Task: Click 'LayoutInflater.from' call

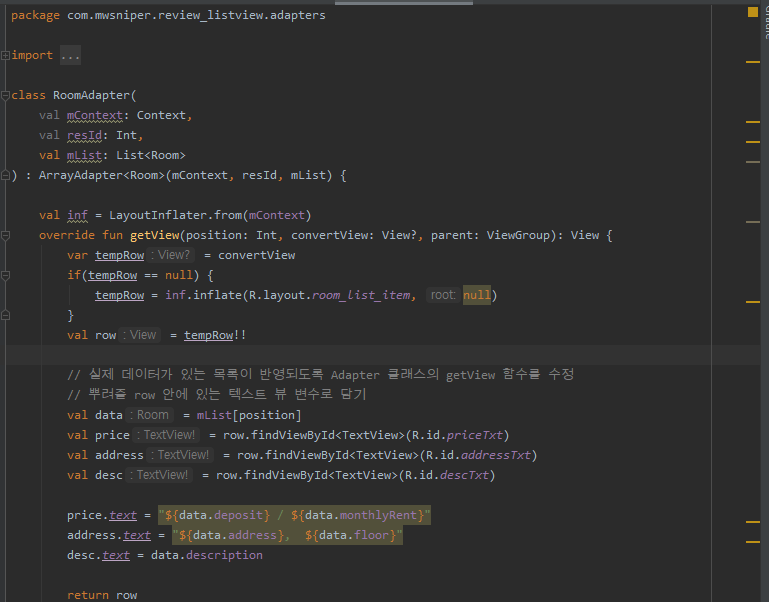Action: pyautogui.click(x=176, y=215)
